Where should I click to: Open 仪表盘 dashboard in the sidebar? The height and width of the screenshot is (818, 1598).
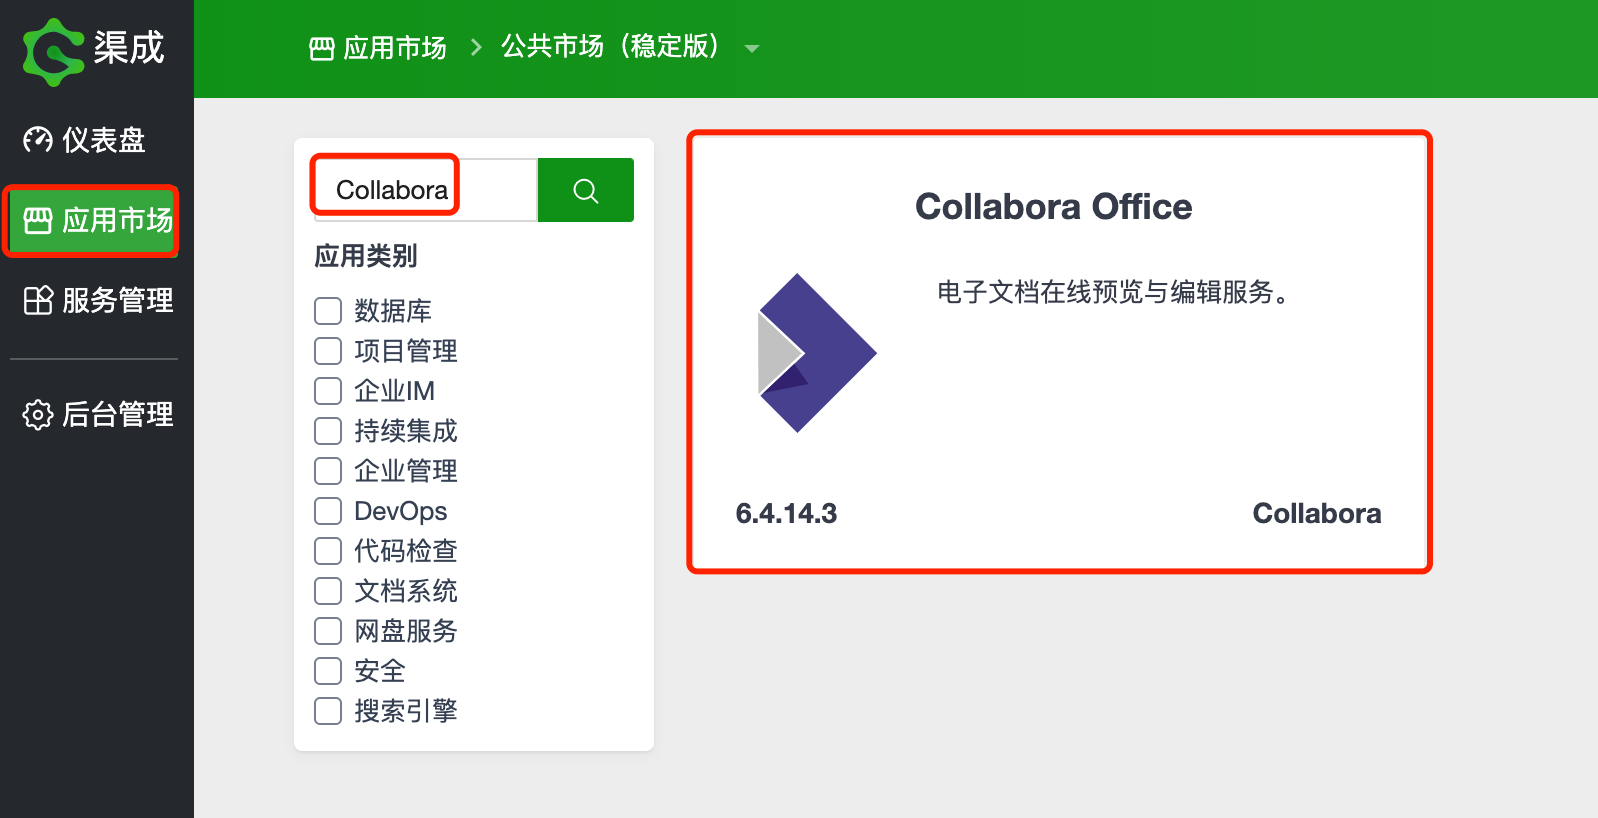click(86, 140)
